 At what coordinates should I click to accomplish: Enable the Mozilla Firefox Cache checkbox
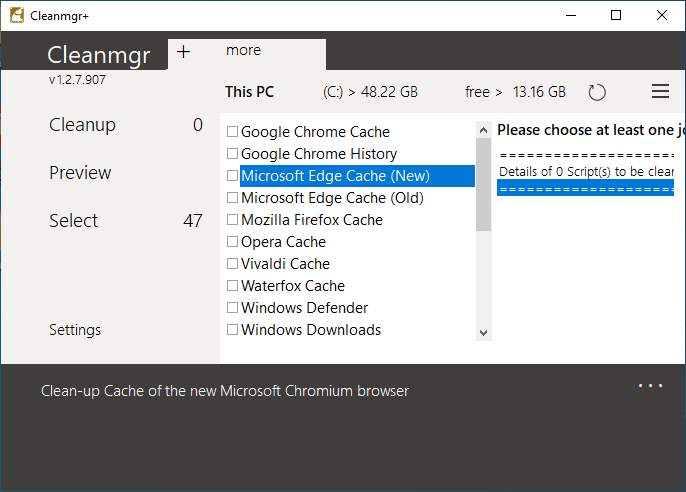coord(232,220)
